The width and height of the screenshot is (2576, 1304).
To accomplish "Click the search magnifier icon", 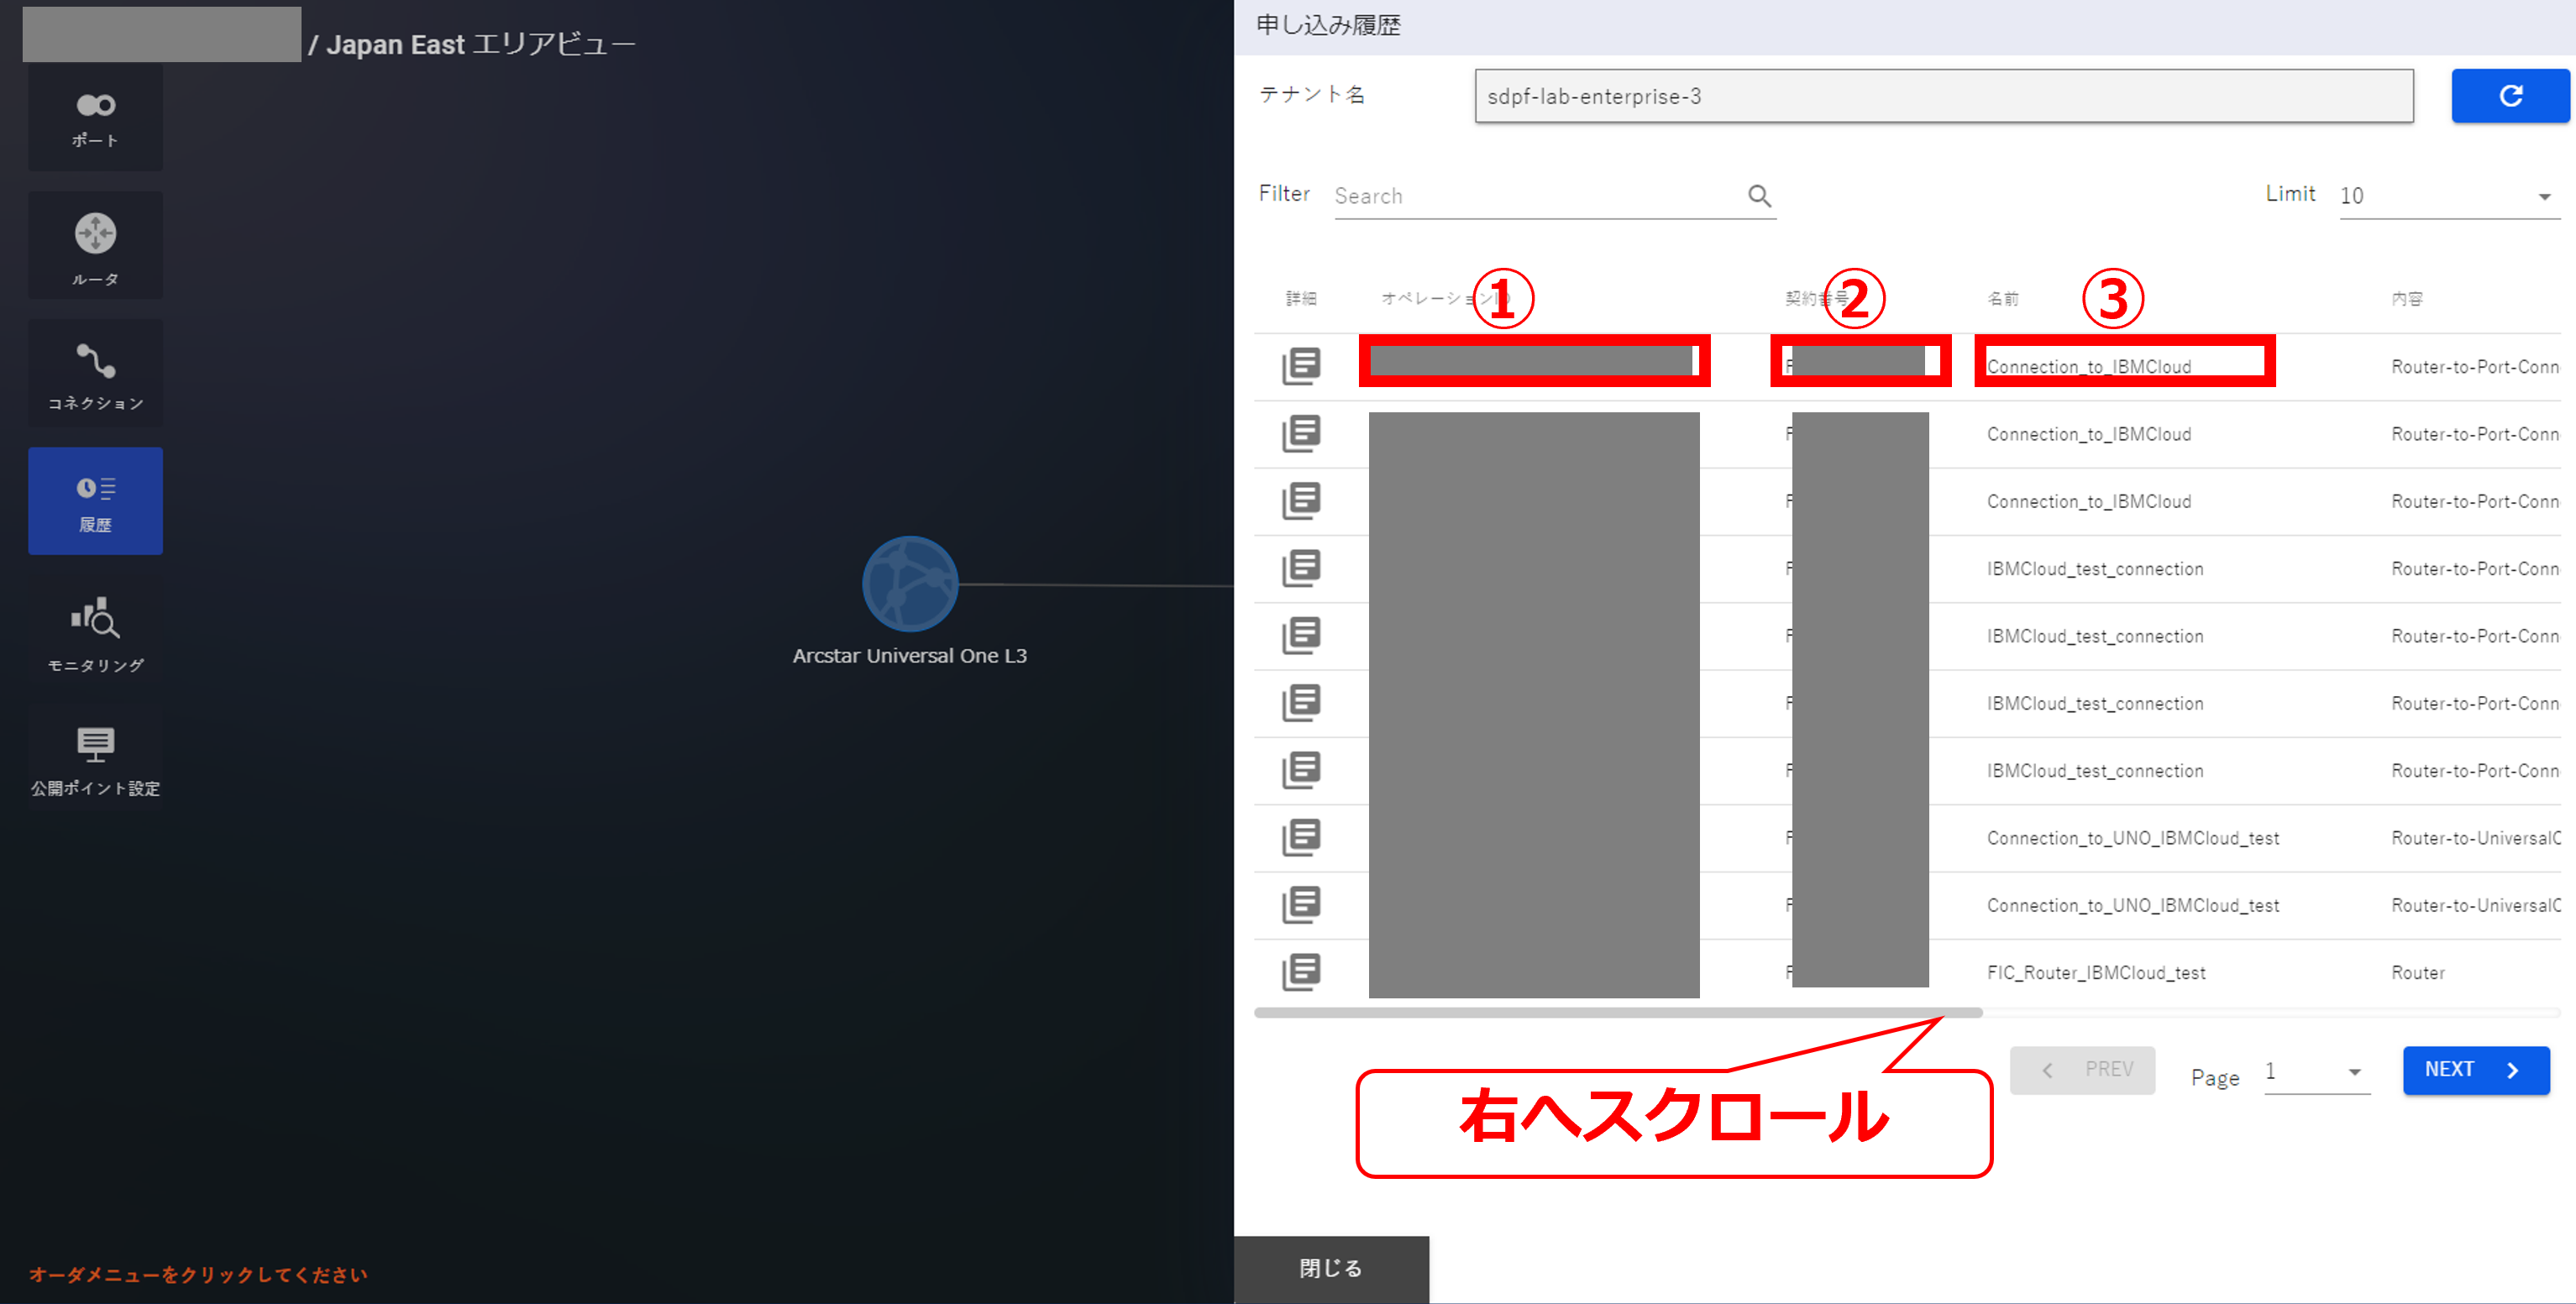I will [1759, 196].
